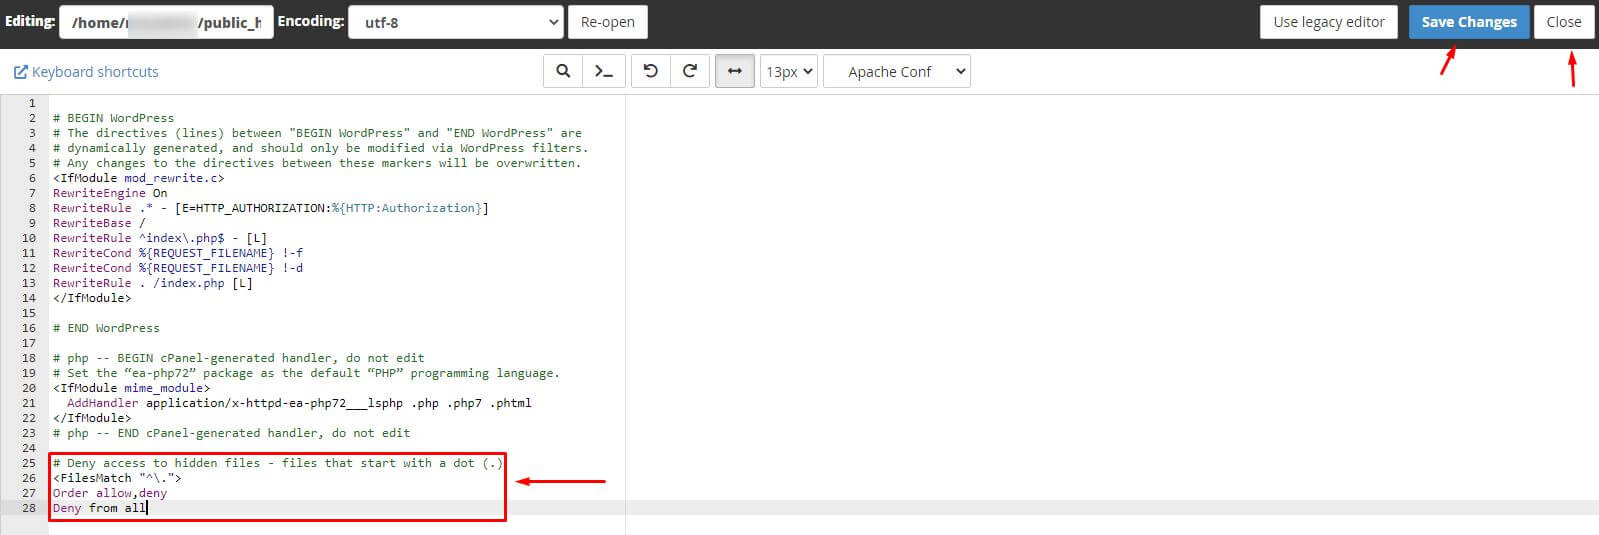Click line number 15 in gutter
The width and height of the screenshot is (1599, 535).
tap(28, 313)
